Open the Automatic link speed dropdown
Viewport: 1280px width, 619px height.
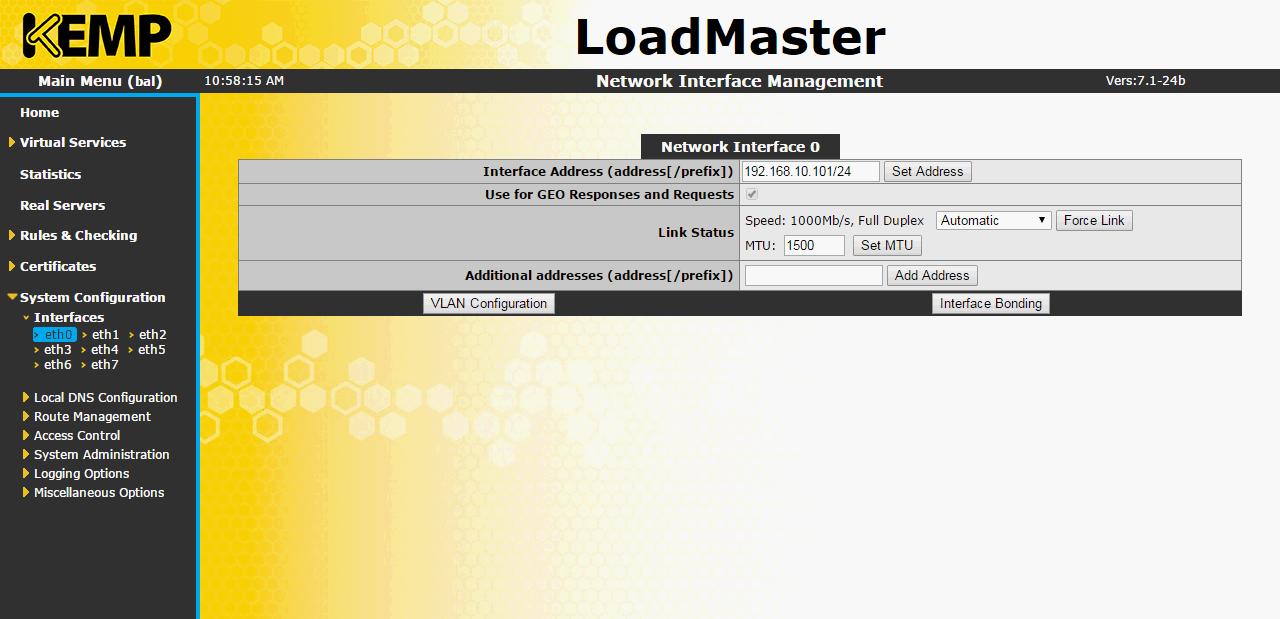pyautogui.click(x=994, y=220)
